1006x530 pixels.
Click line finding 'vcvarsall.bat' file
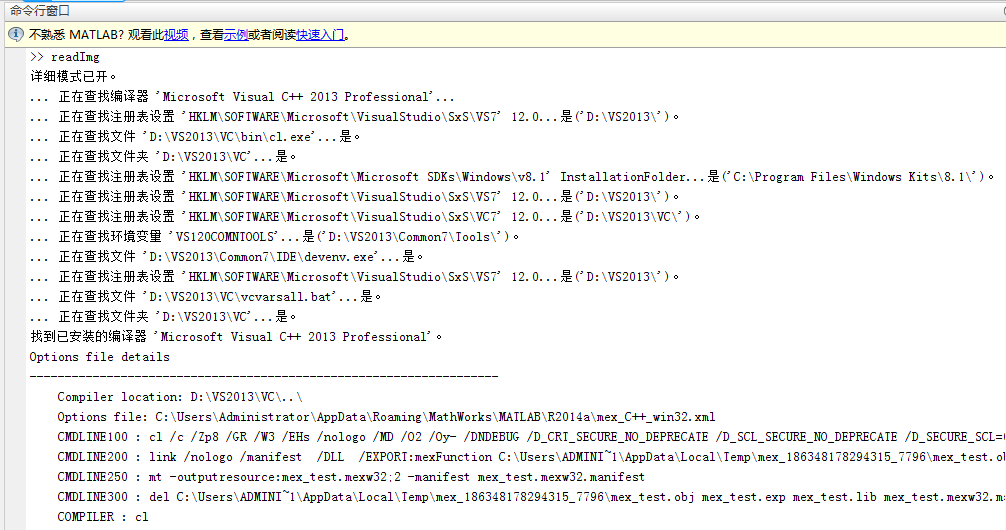[x=205, y=296]
